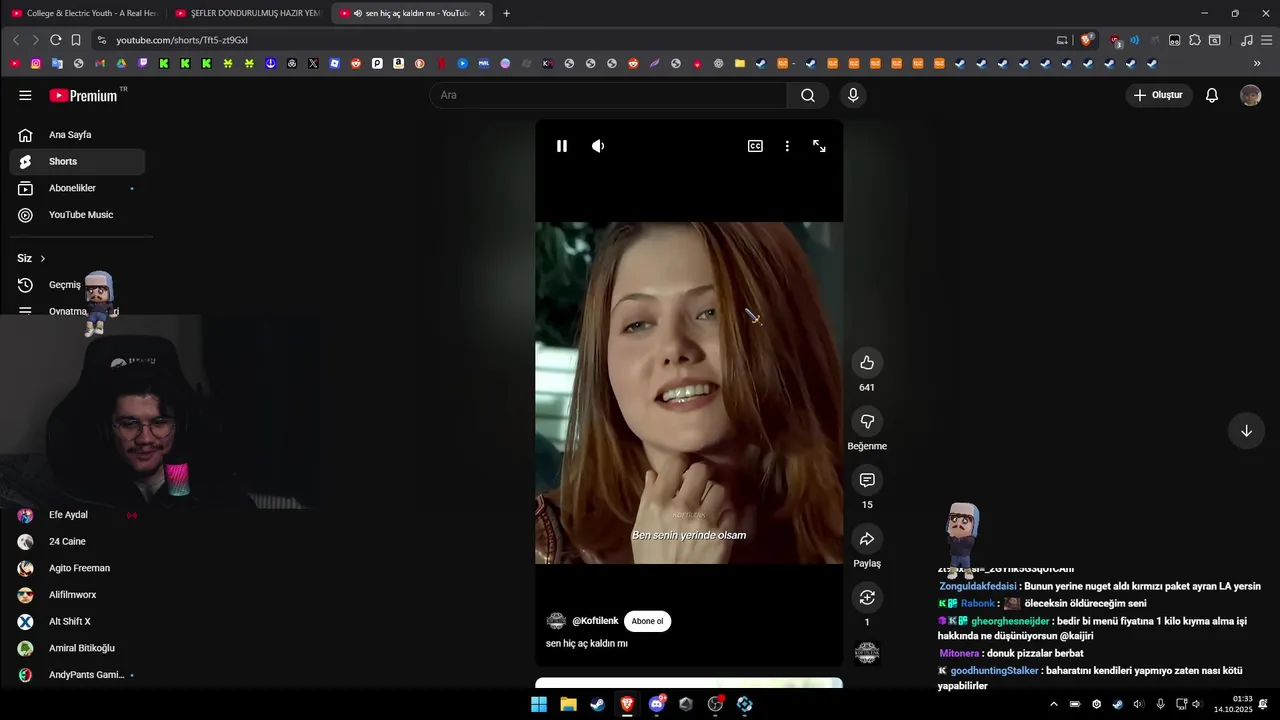The height and width of the screenshot is (720, 1280).
Task: Open the Oluştur create button
Action: 1159,95
